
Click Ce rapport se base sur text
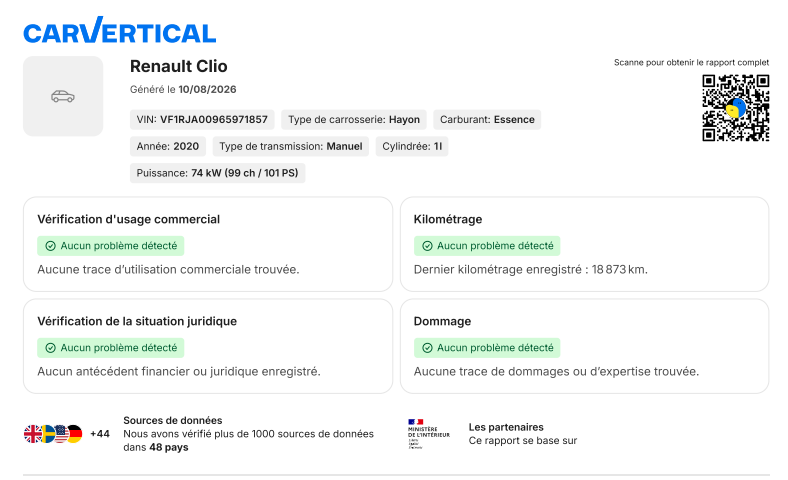pos(523,440)
